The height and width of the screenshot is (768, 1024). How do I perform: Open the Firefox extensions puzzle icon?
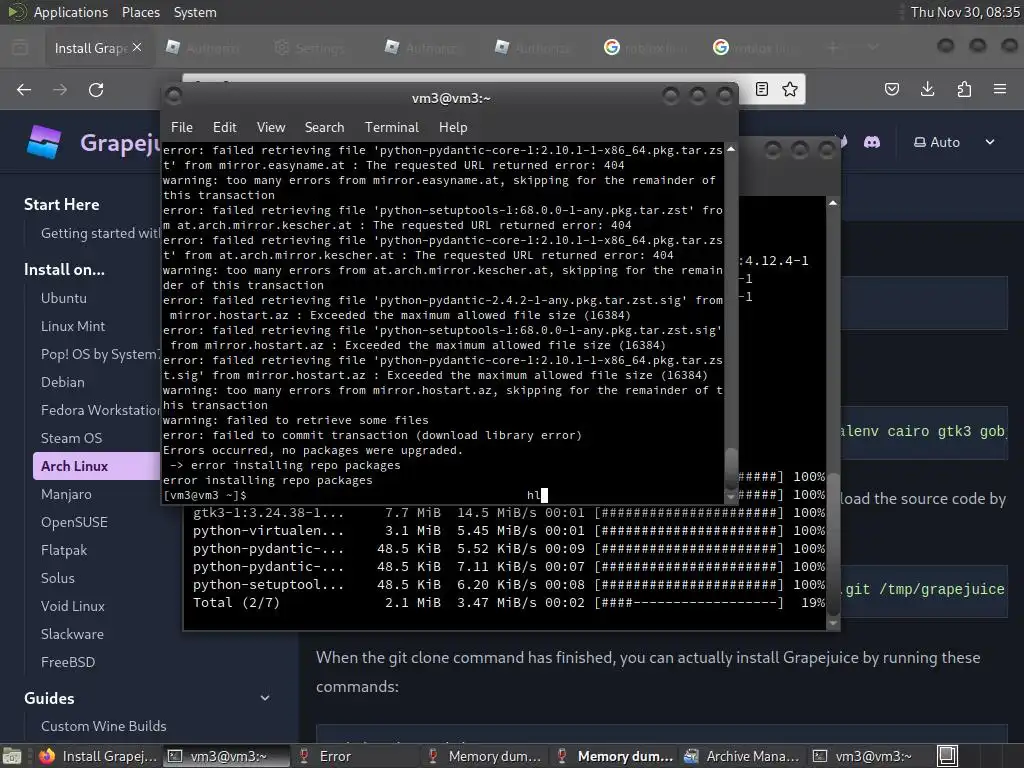[964, 89]
